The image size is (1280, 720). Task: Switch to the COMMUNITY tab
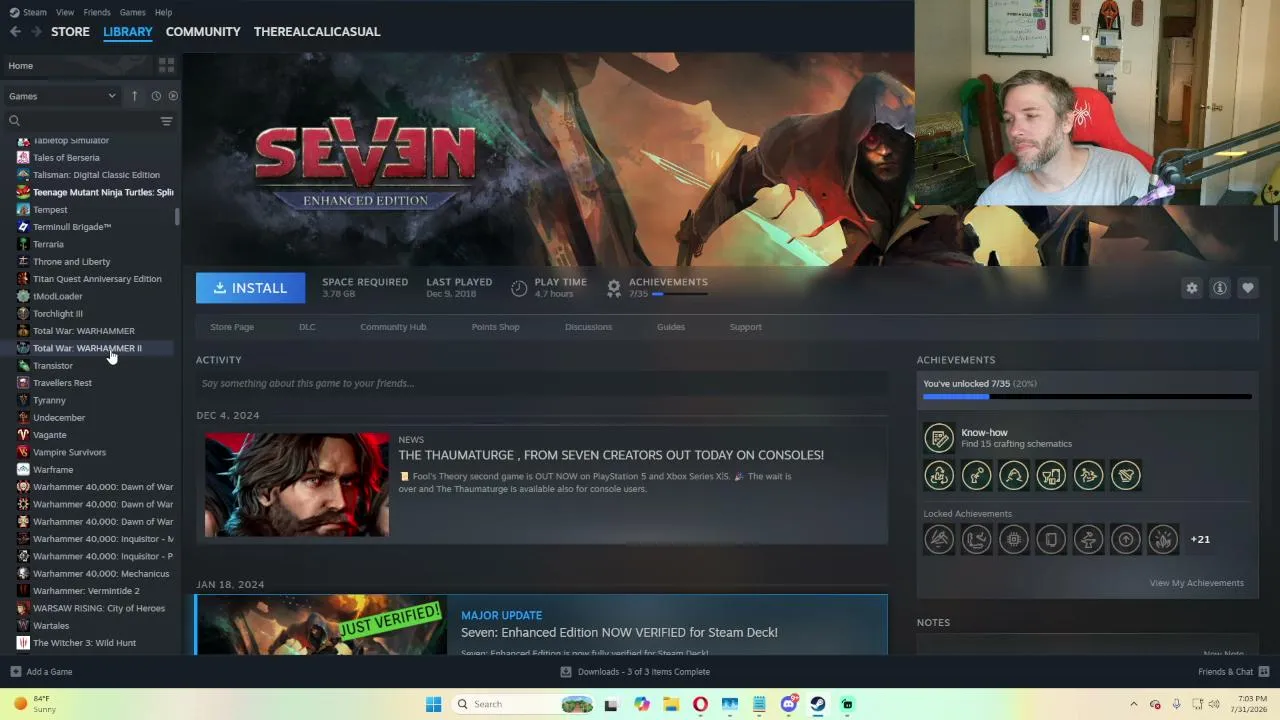click(x=203, y=32)
